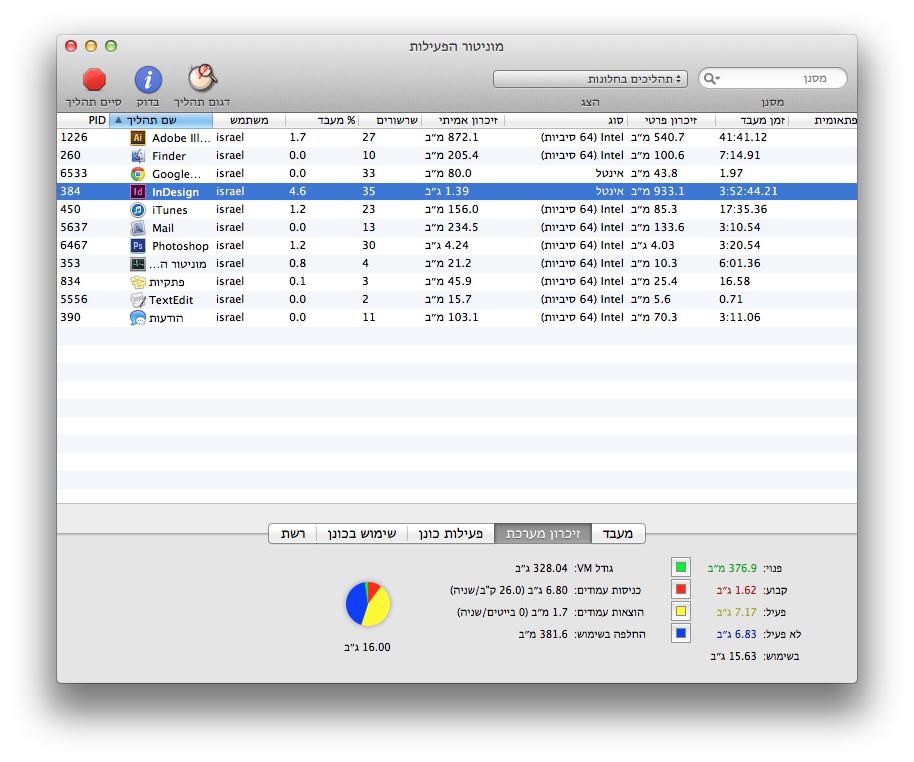Click the Sample Process magnifier icon
The image size is (914, 762).
pos(202,78)
